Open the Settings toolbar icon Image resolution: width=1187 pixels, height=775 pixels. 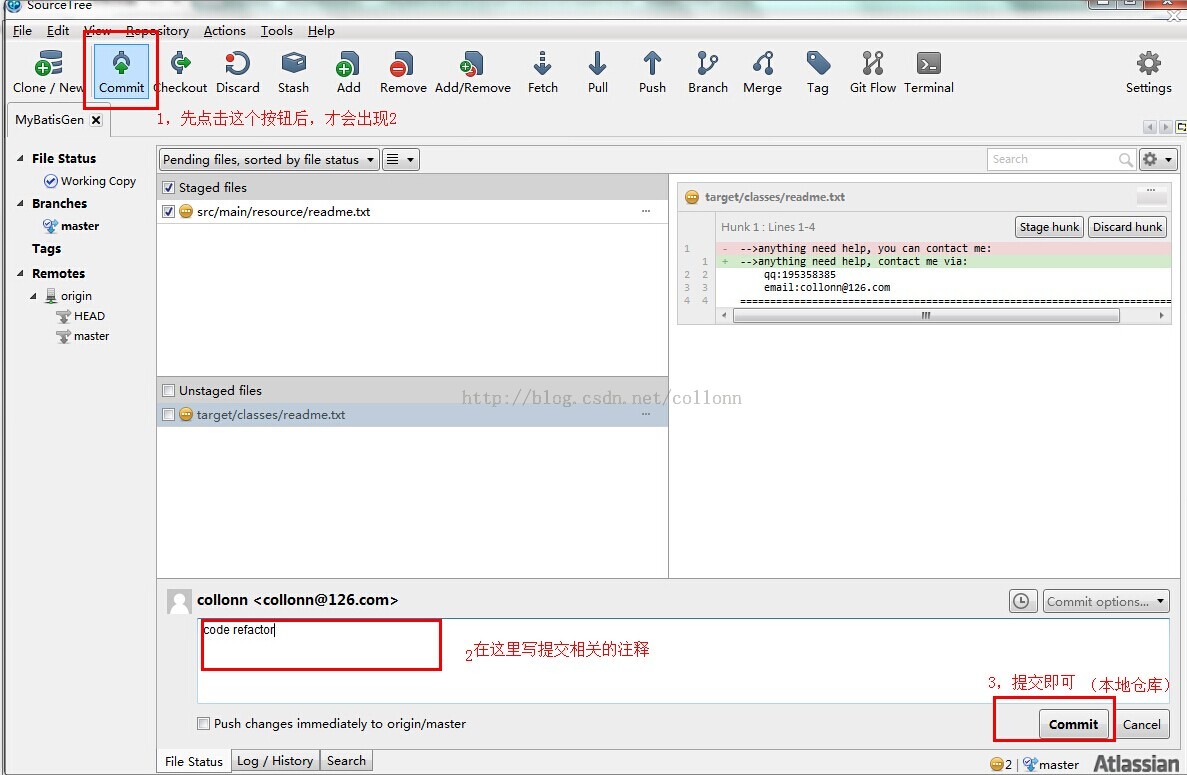[1147, 70]
